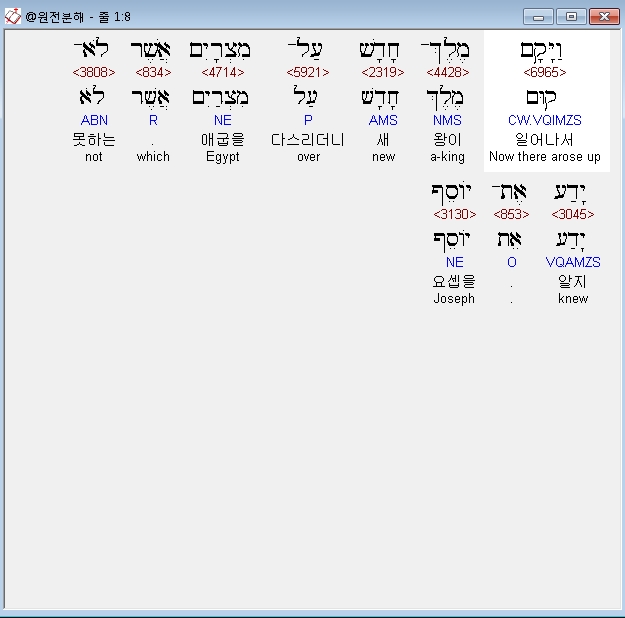Click the English gloss 'new'
The height and width of the screenshot is (618, 625).
pyautogui.click(x=383, y=157)
